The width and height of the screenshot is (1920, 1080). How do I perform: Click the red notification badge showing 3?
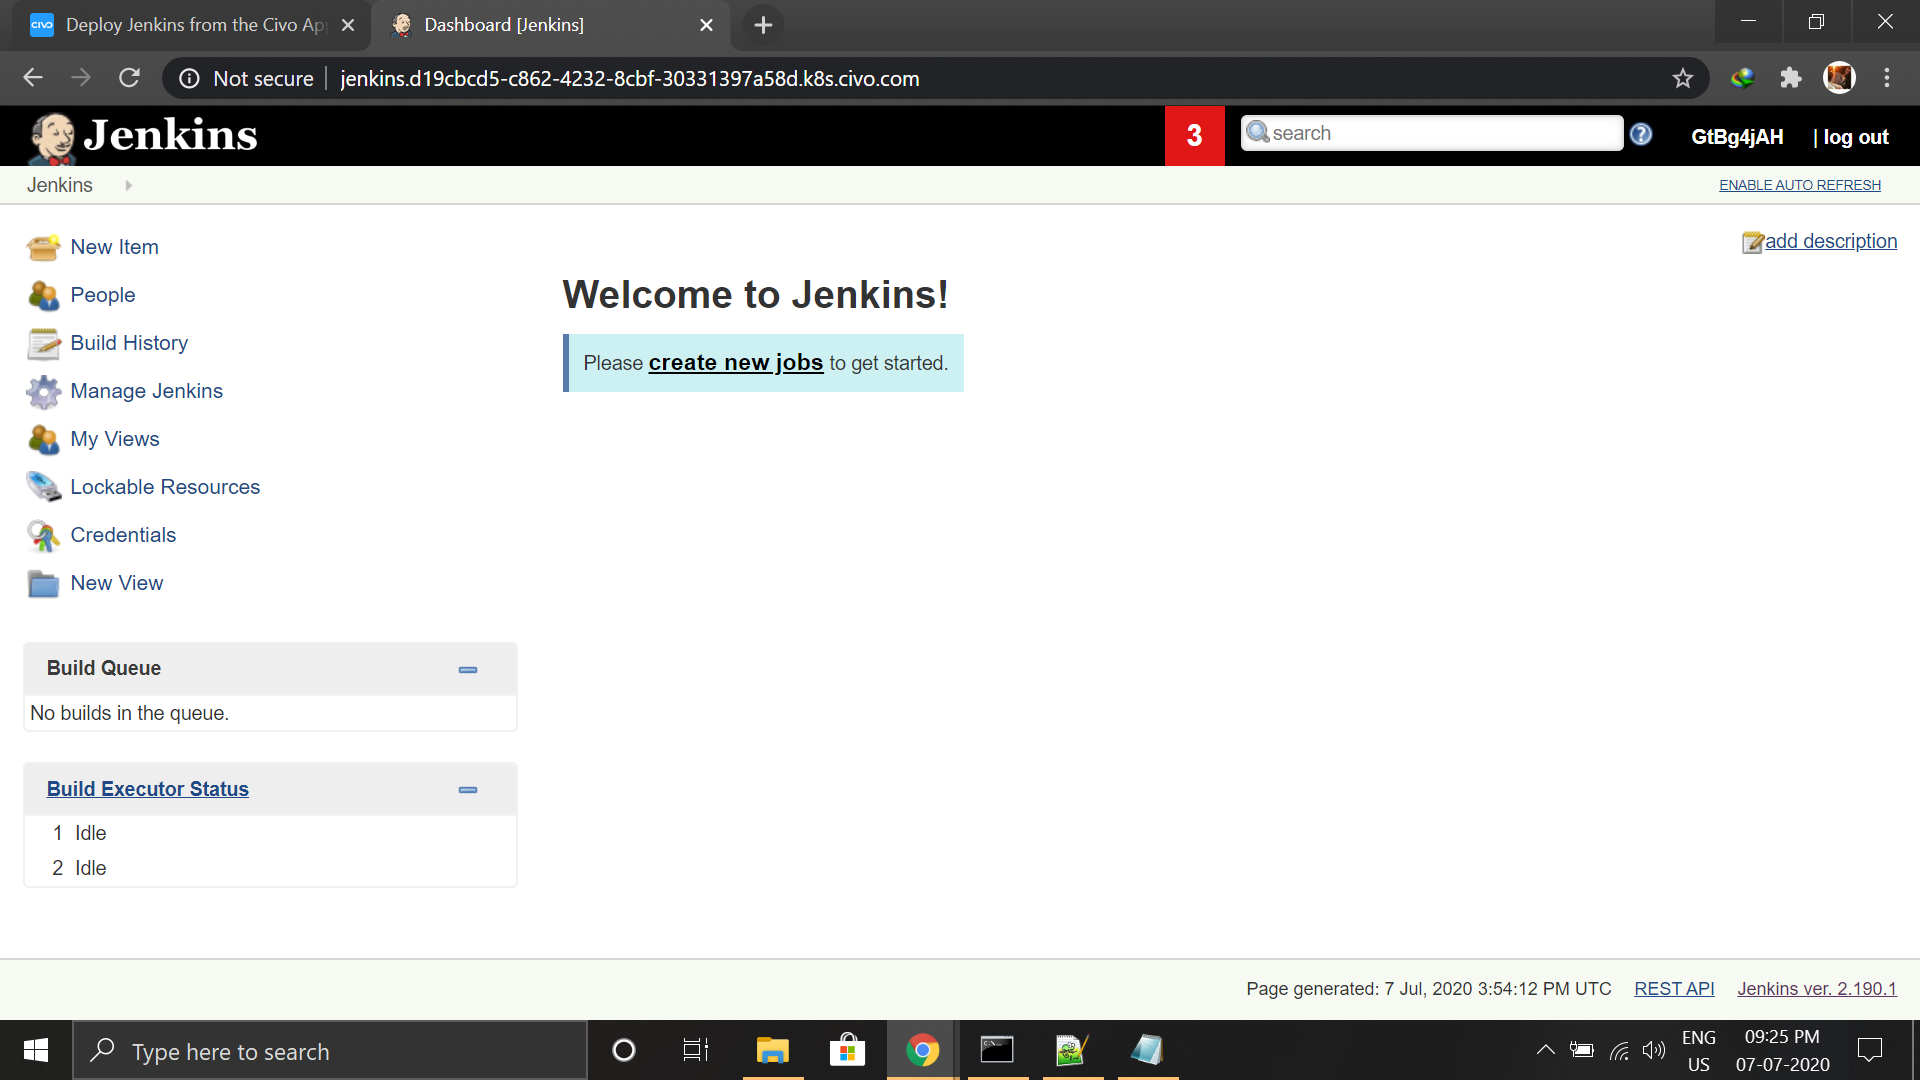click(1194, 136)
